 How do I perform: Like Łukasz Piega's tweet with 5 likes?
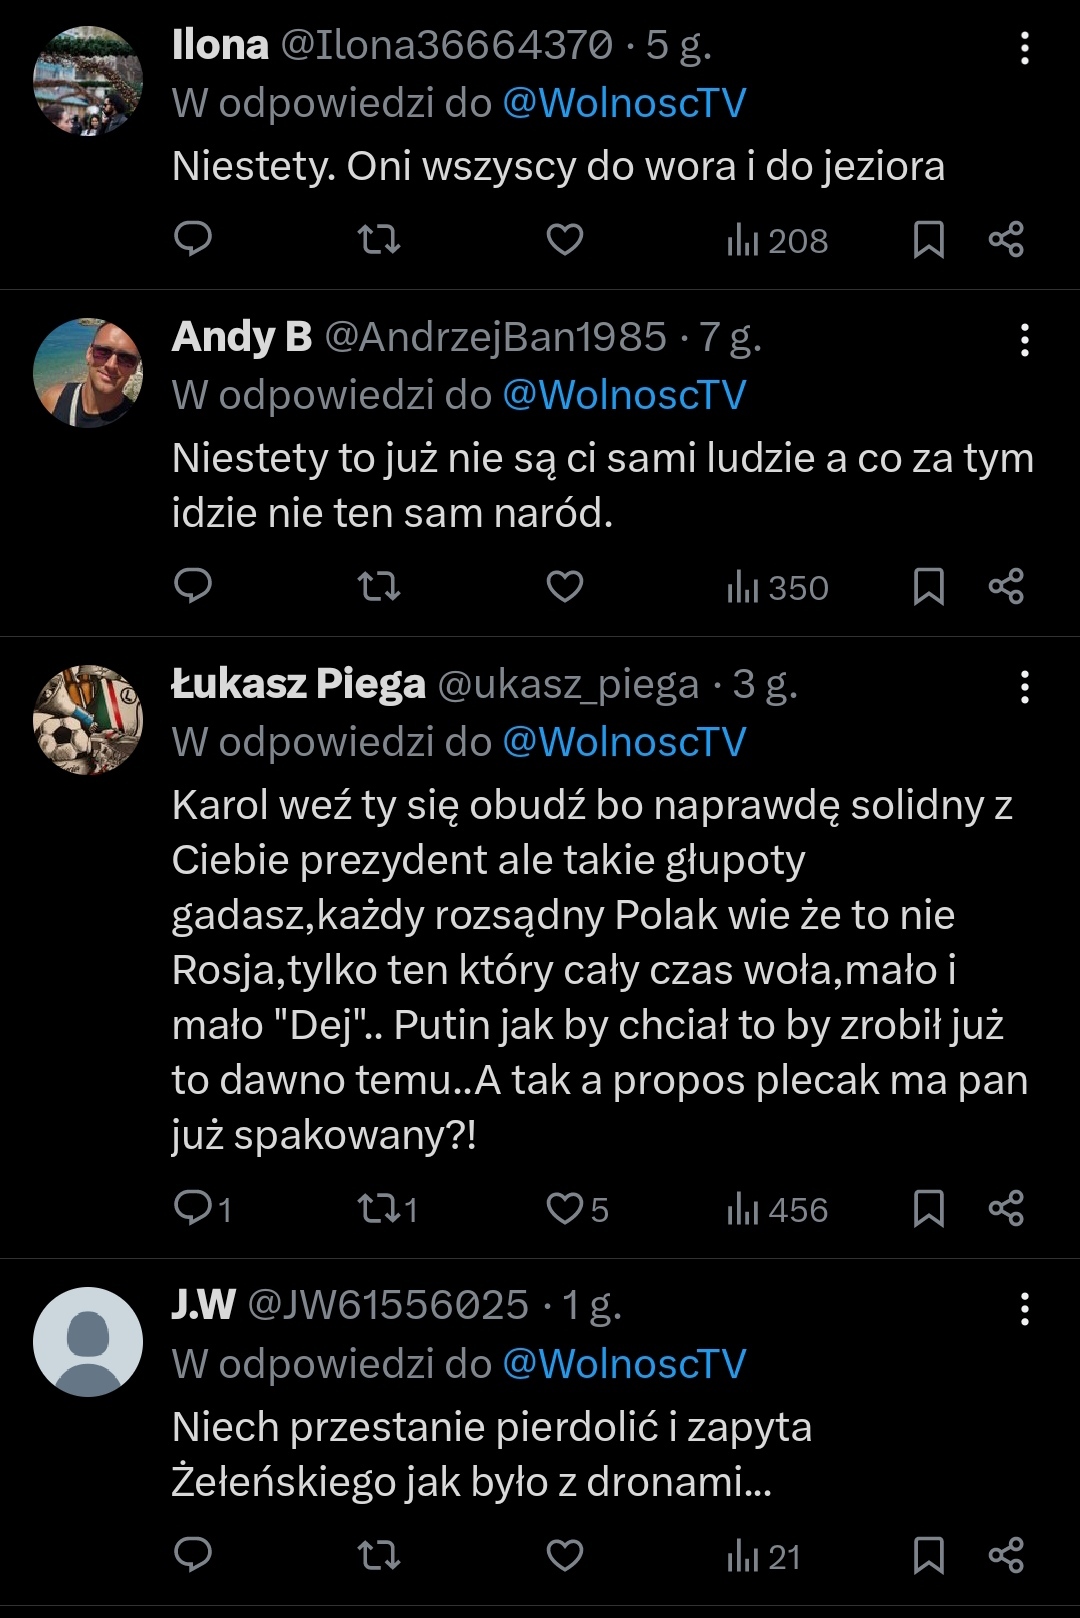tap(577, 1208)
